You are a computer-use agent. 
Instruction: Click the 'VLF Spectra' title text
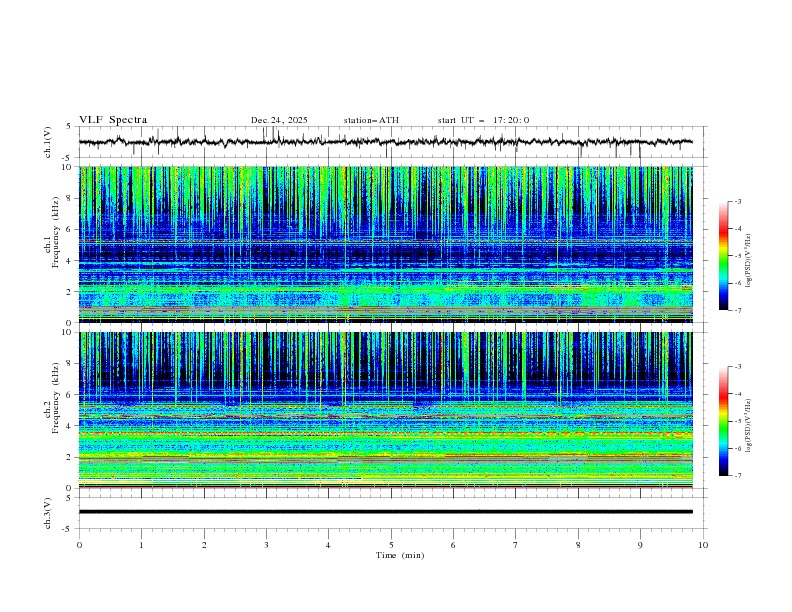tap(113, 120)
